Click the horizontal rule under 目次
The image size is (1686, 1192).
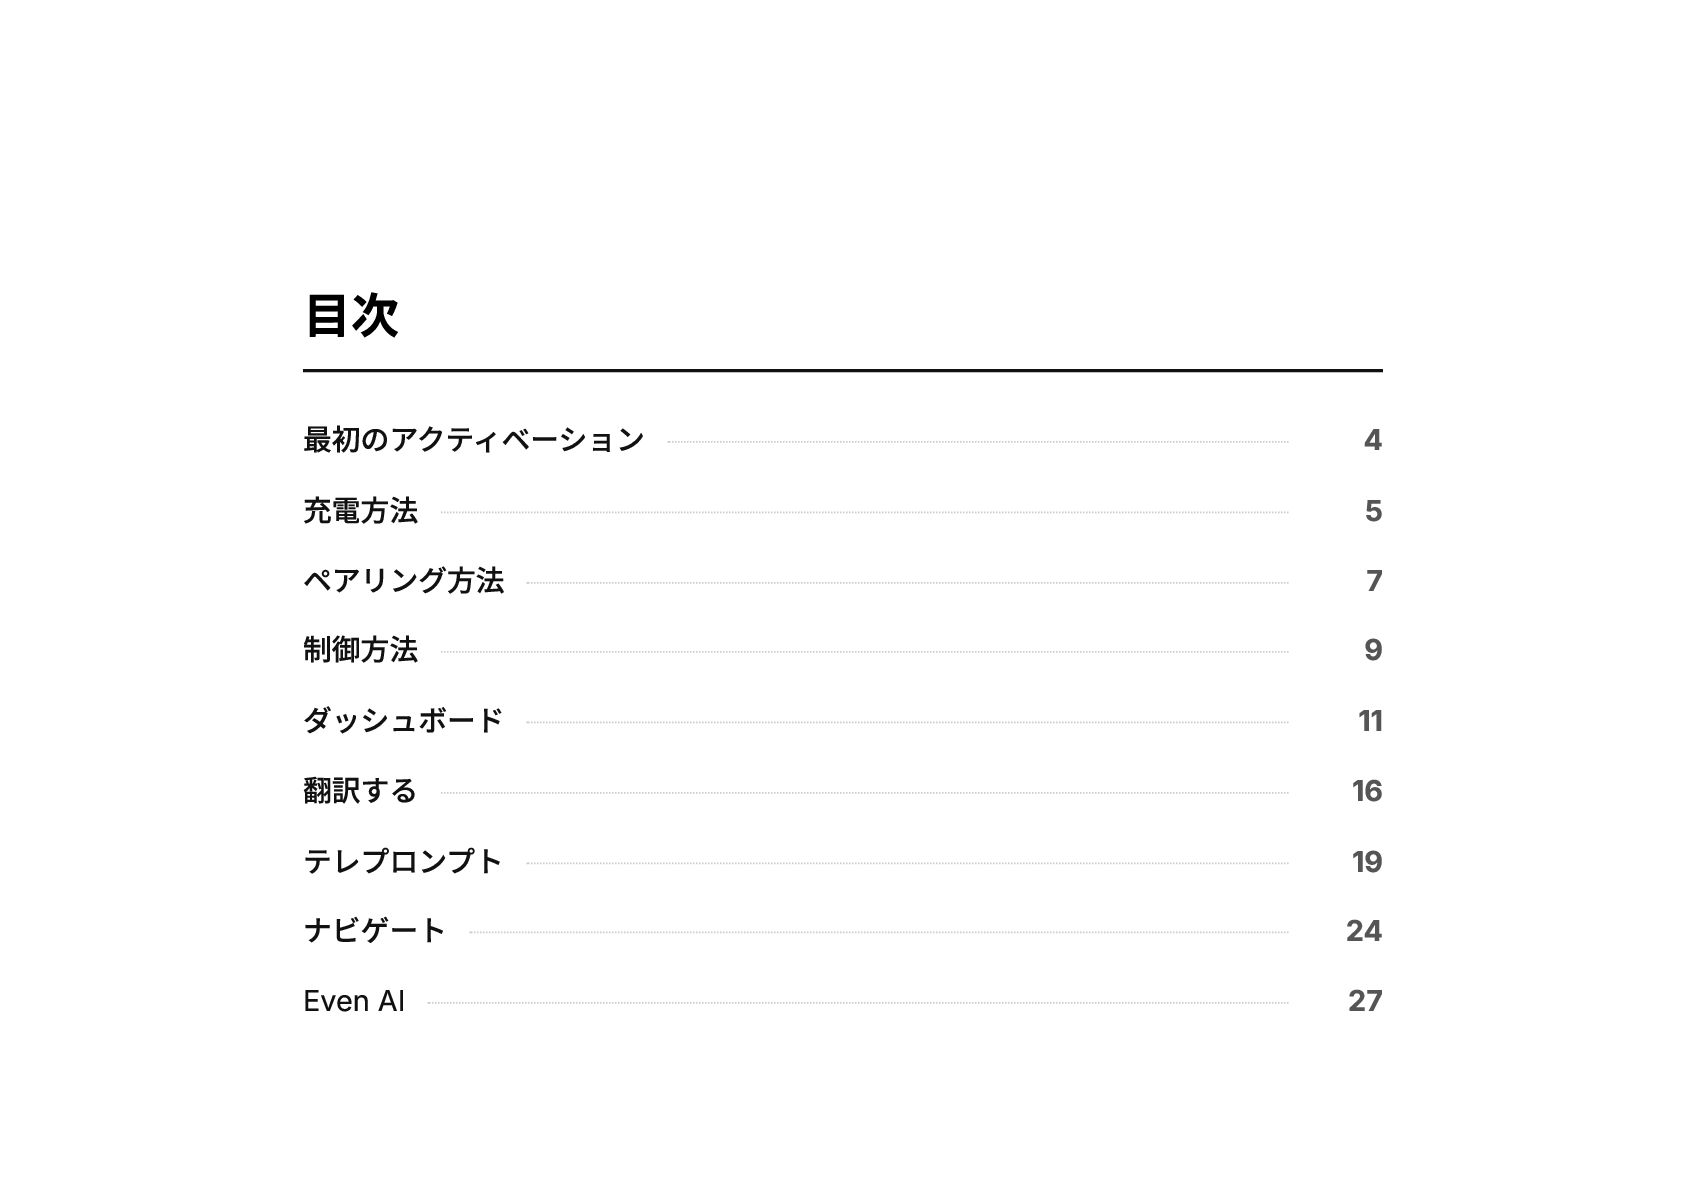pos(842,370)
